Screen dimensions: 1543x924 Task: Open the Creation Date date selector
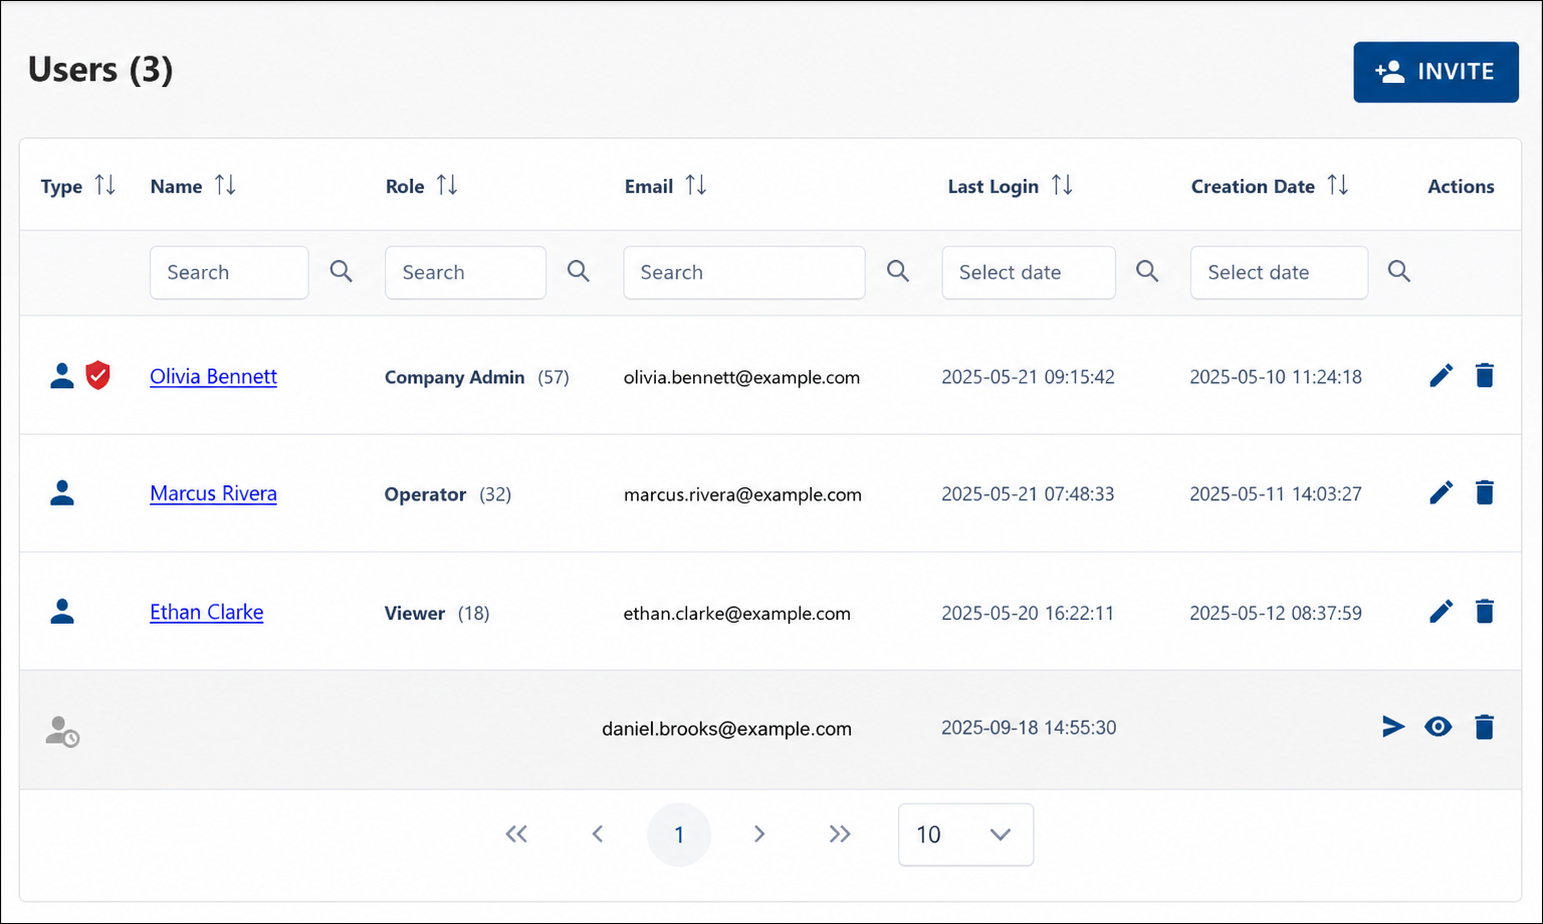(1279, 272)
